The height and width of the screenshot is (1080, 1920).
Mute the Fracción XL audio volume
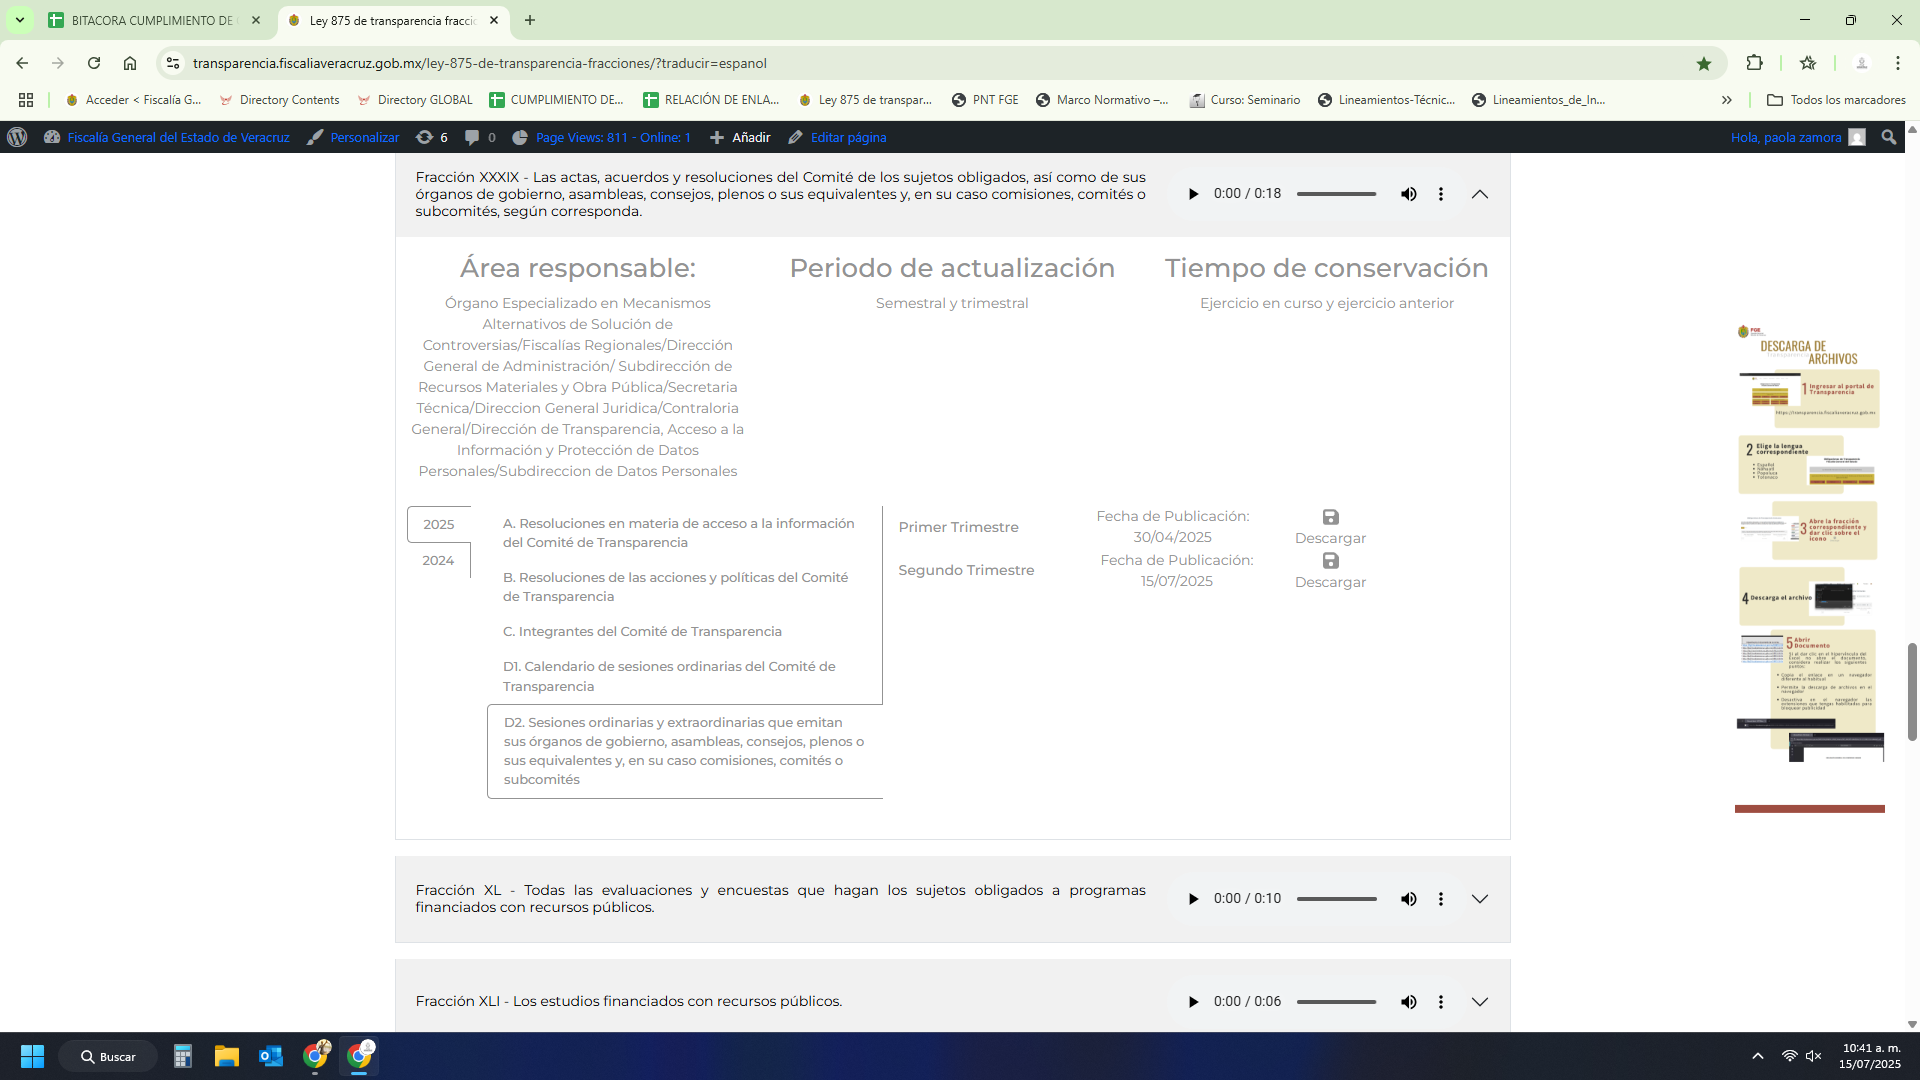1408,899
